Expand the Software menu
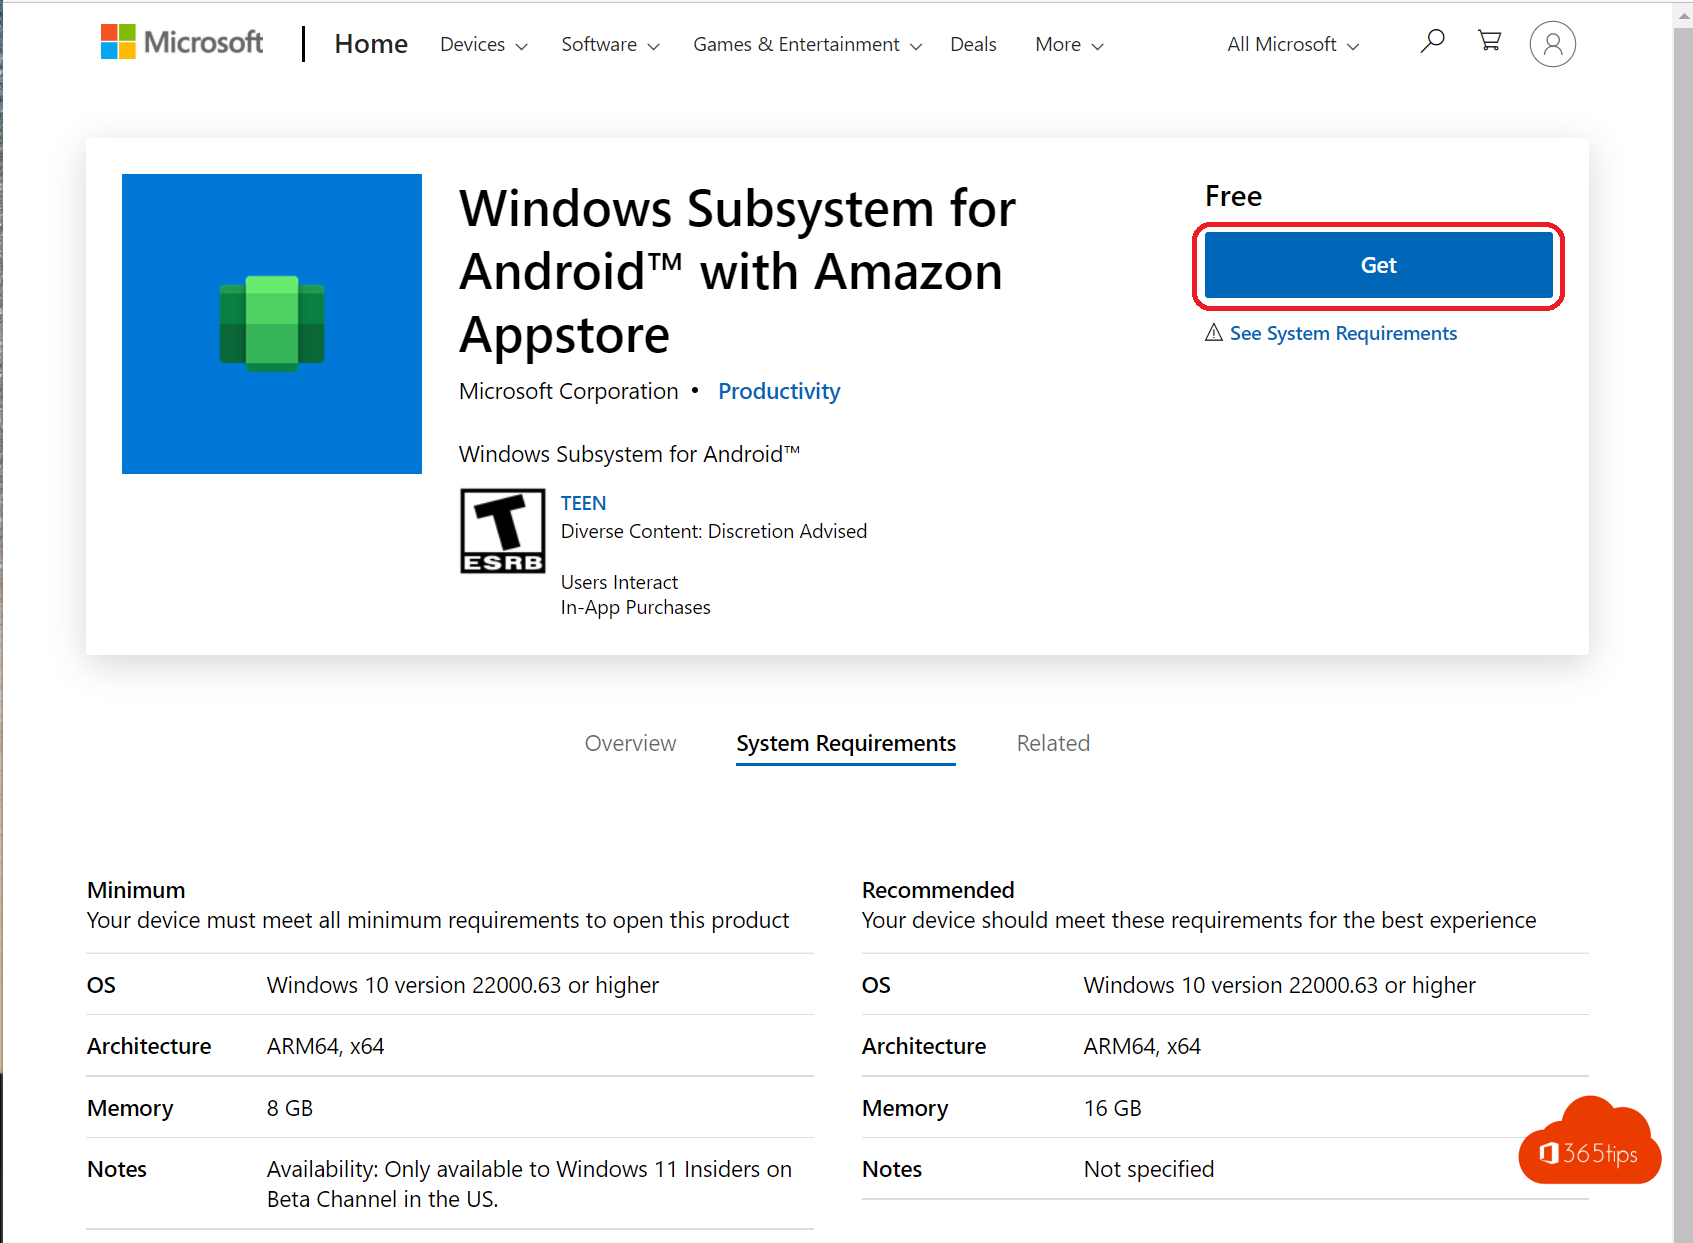Screen dimensions: 1693x1243 tap(611, 45)
